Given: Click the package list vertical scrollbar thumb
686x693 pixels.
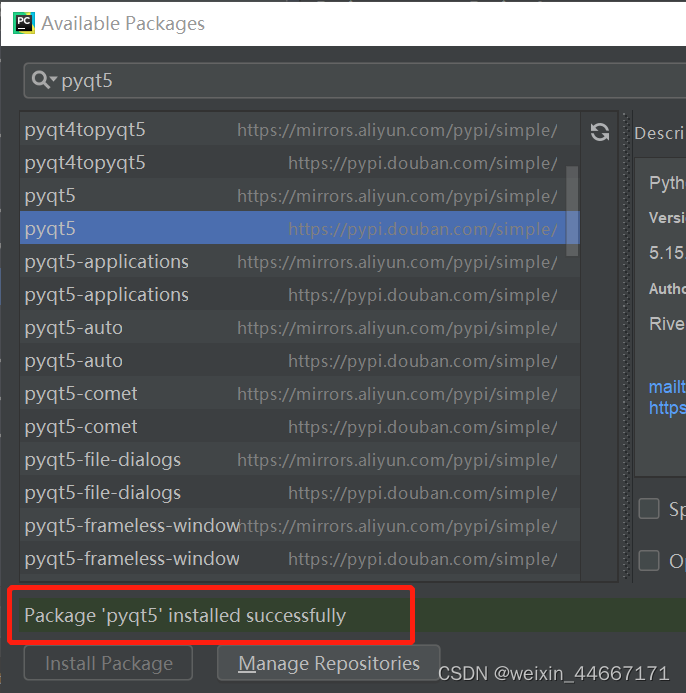Looking at the screenshot, I should tap(572, 211).
